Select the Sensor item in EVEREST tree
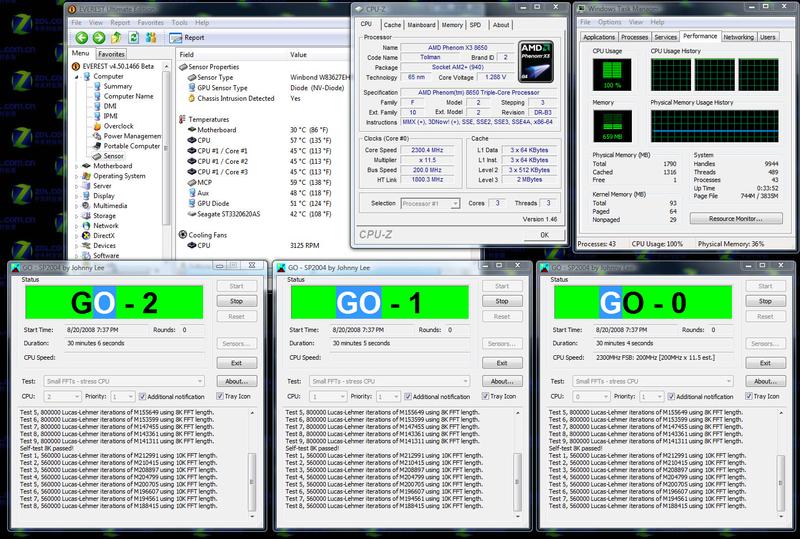Viewport: 800px width, 539px height. pyautogui.click(x=113, y=156)
